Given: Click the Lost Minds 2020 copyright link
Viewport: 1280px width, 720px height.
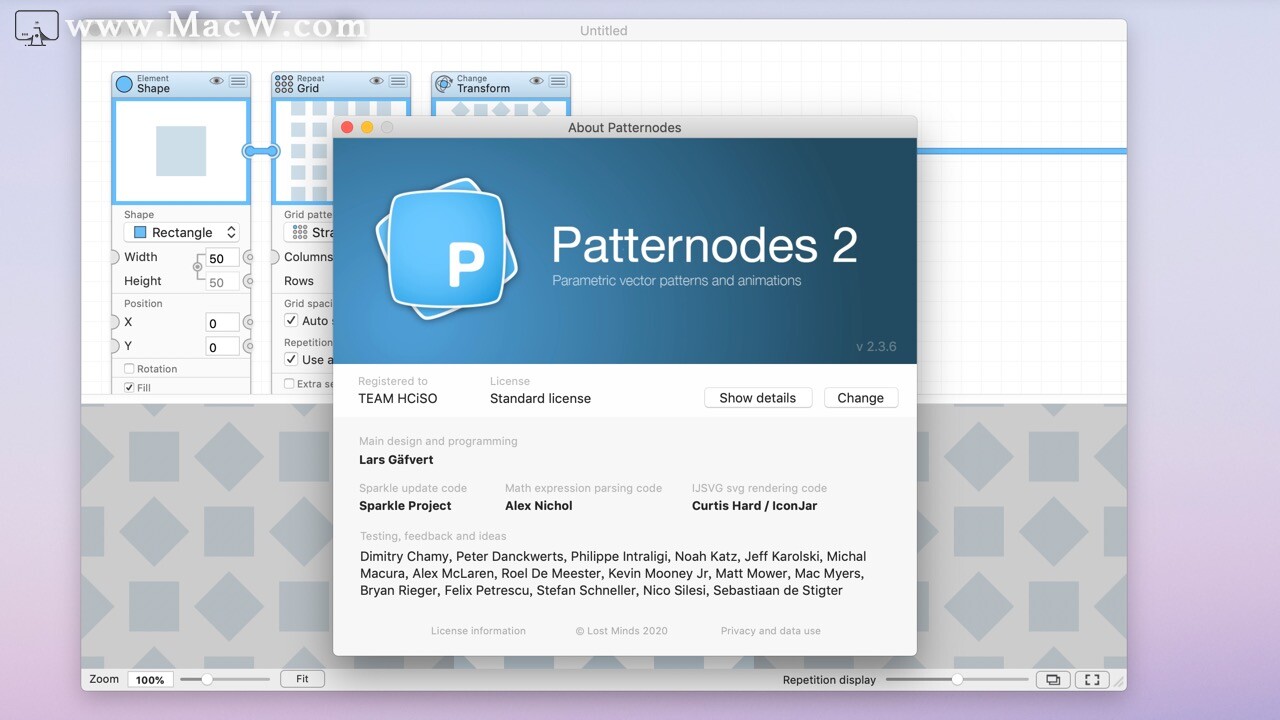Looking at the screenshot, I should point(622,631).
